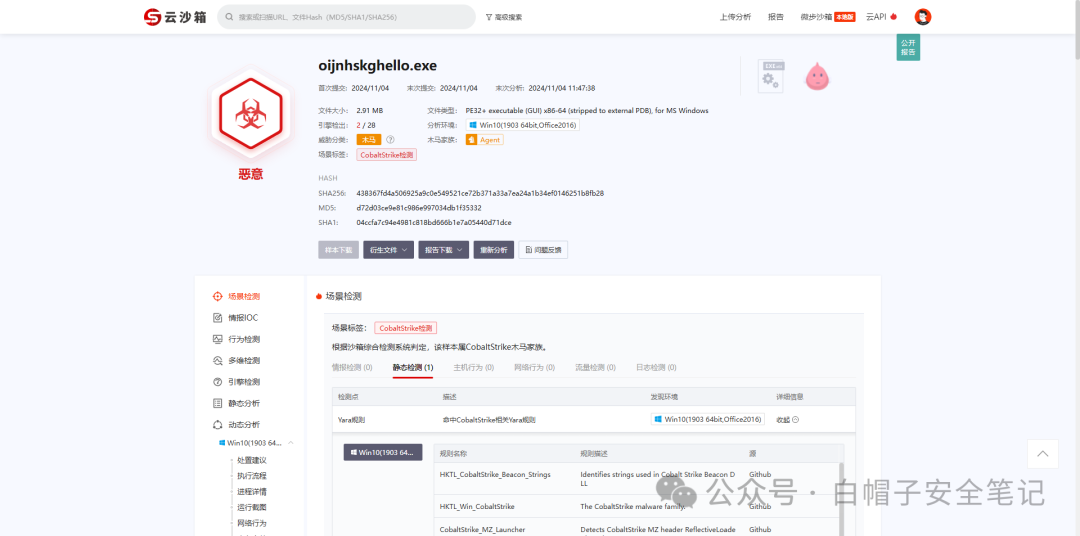Click the help icon beside 木马 tag

tap(390, 140)
